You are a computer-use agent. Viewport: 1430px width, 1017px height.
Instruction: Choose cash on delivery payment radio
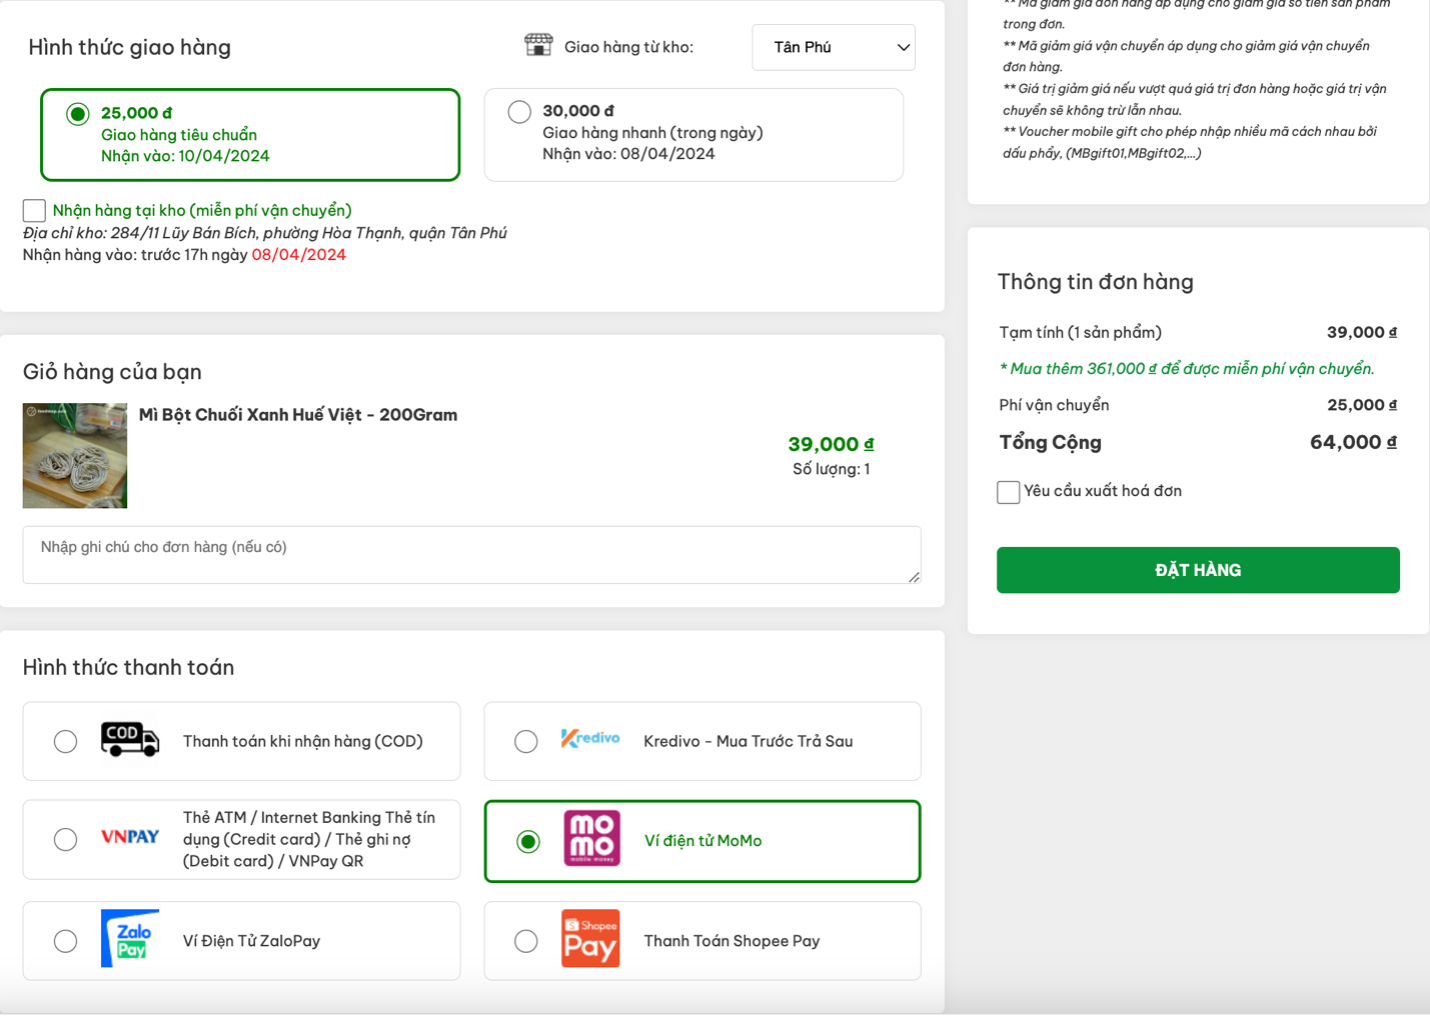66,741
